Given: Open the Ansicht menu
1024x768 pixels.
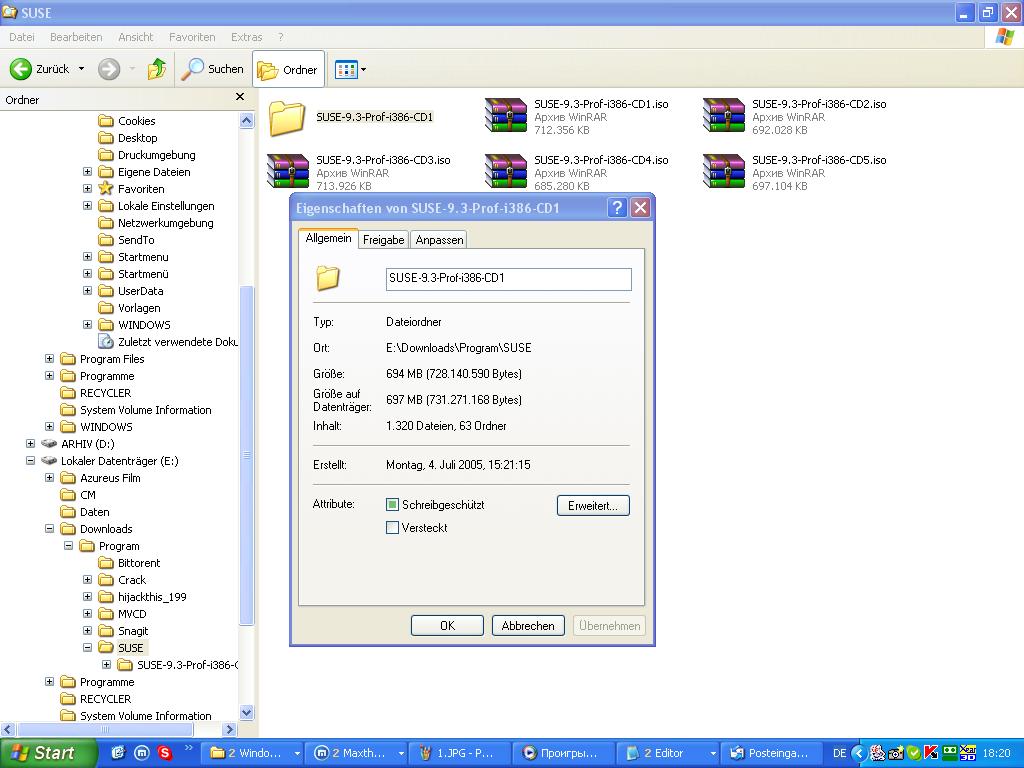Looking at the screenshot, I should [x=135, y=37].
